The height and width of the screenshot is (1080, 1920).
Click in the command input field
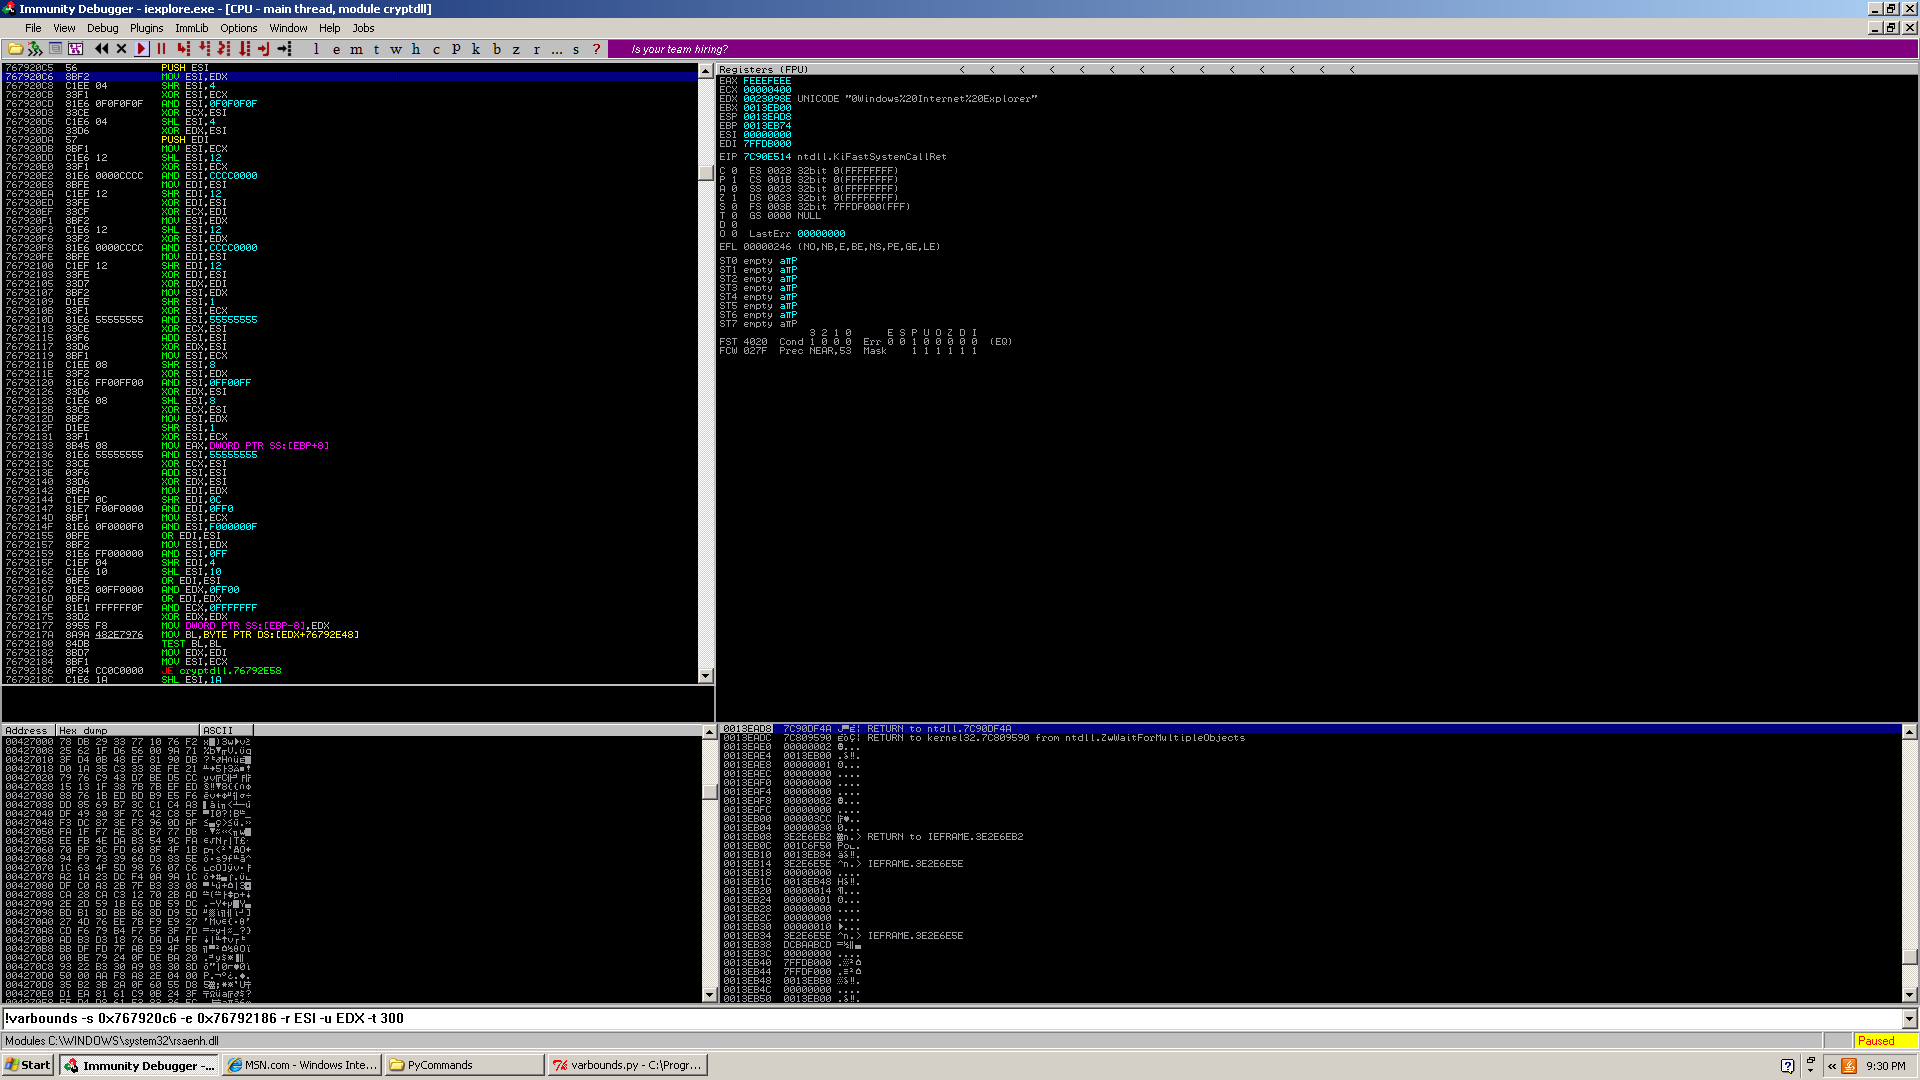click(x=900, y=1018)
